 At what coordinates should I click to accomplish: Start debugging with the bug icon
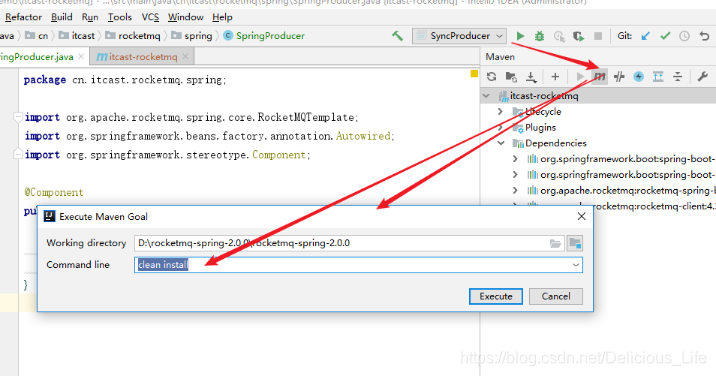coord(539,36)
